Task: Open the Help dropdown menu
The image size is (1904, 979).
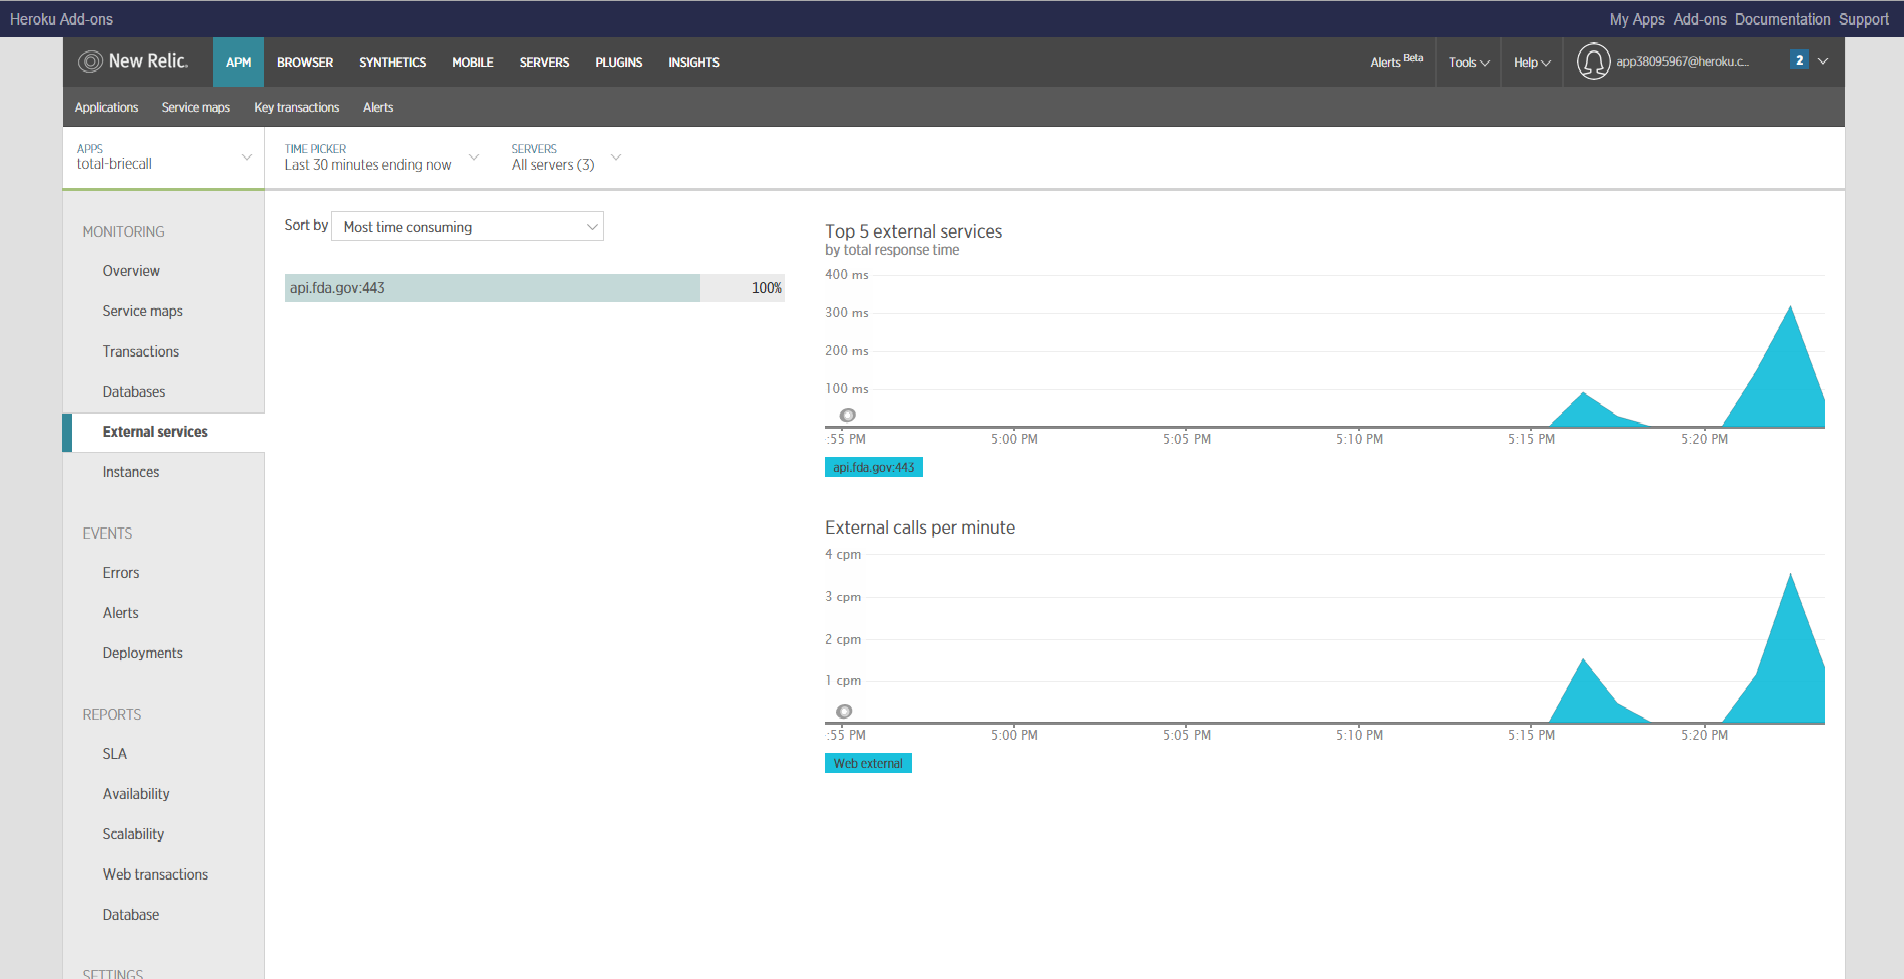Action: coord(1532,62)
